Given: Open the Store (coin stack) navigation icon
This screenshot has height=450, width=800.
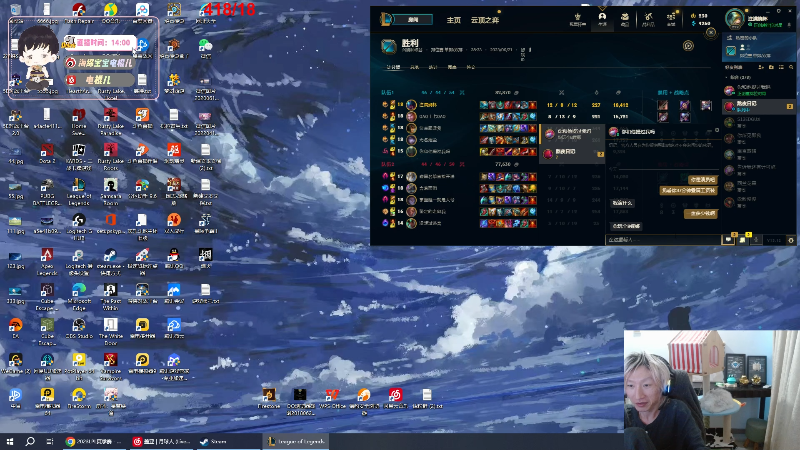Looking at the screenshot, I should pyautogui.click(x=671, y=18).
